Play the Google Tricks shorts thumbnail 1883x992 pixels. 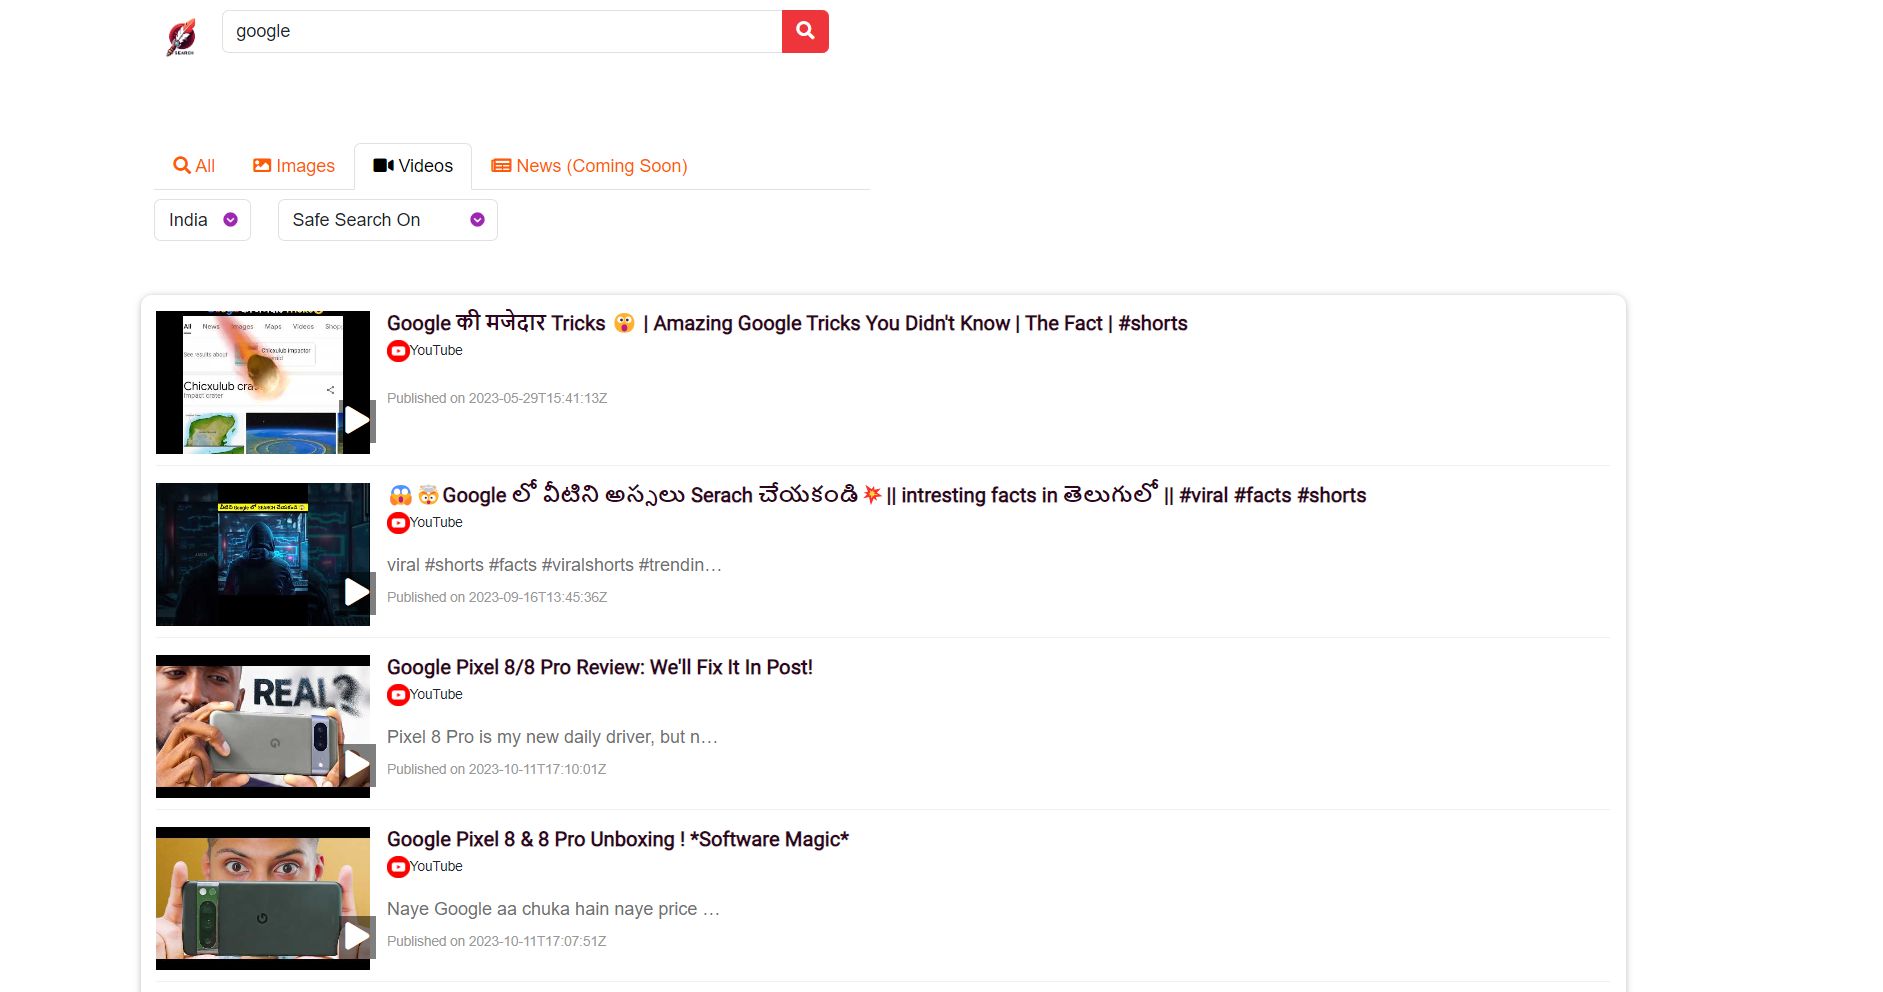[263, 382]
